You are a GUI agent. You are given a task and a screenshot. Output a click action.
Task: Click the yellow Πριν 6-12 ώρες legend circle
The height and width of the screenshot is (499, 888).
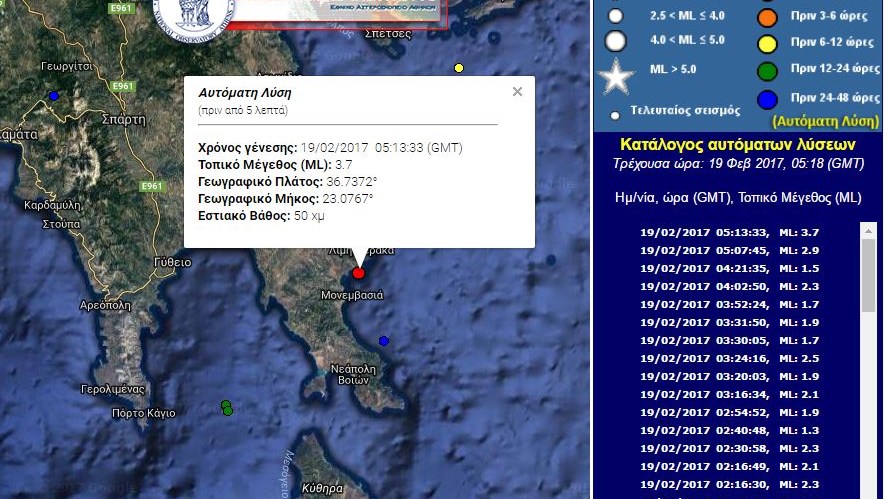coord(768,43)
